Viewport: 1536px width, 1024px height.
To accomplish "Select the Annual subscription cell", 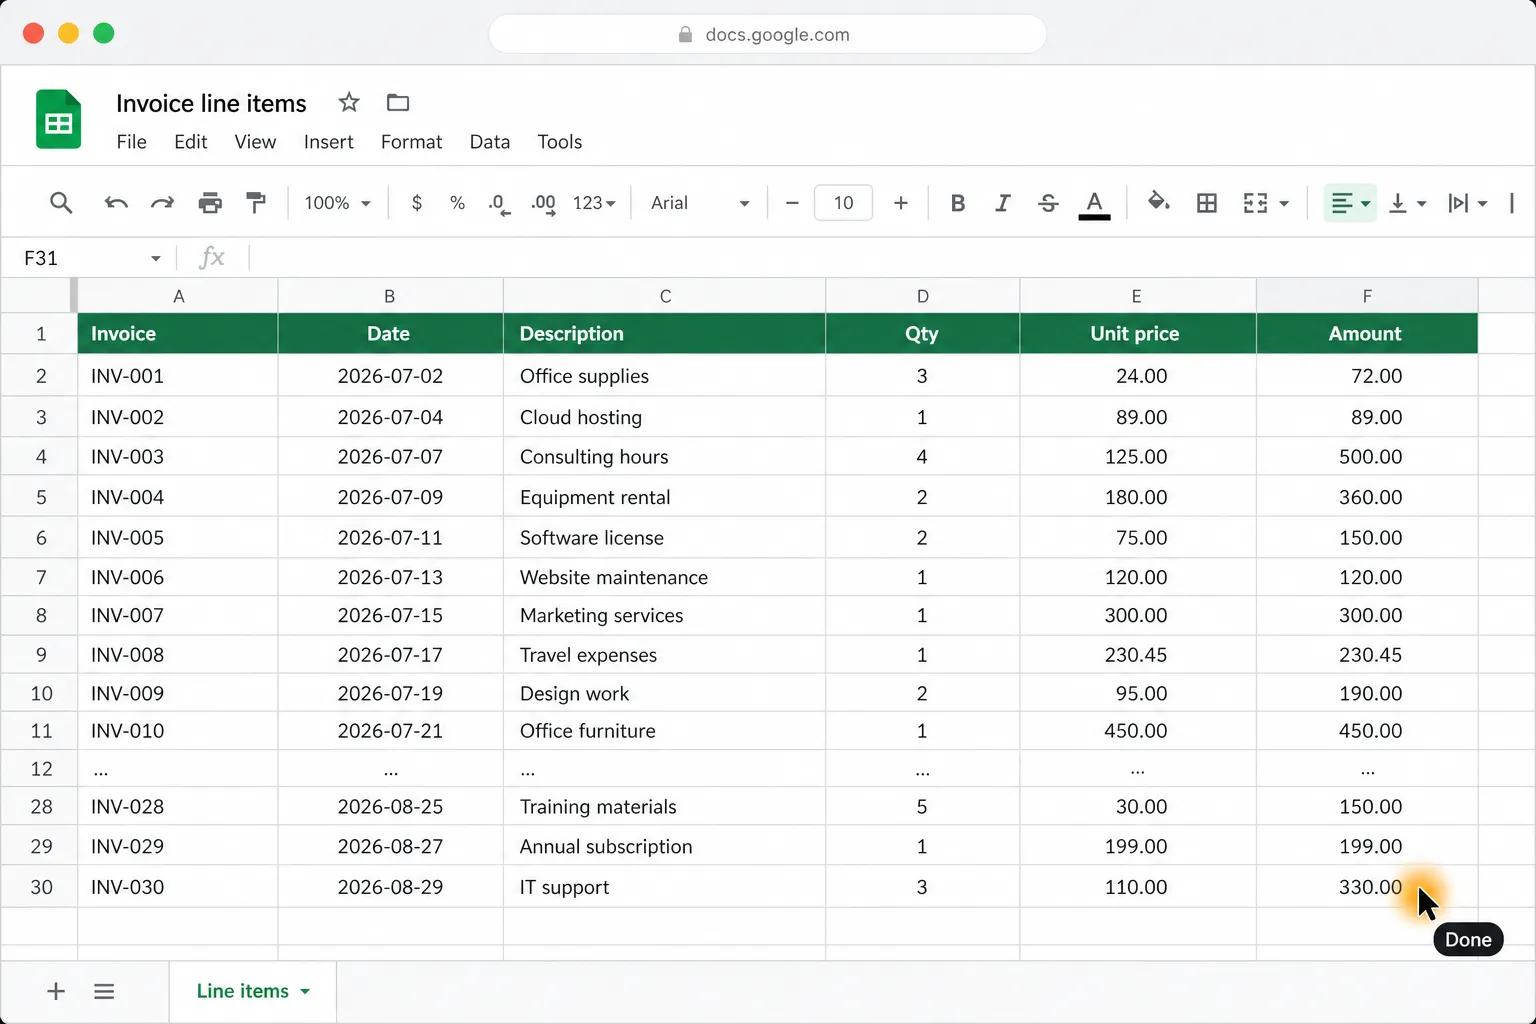I will [x=665, y=846].
